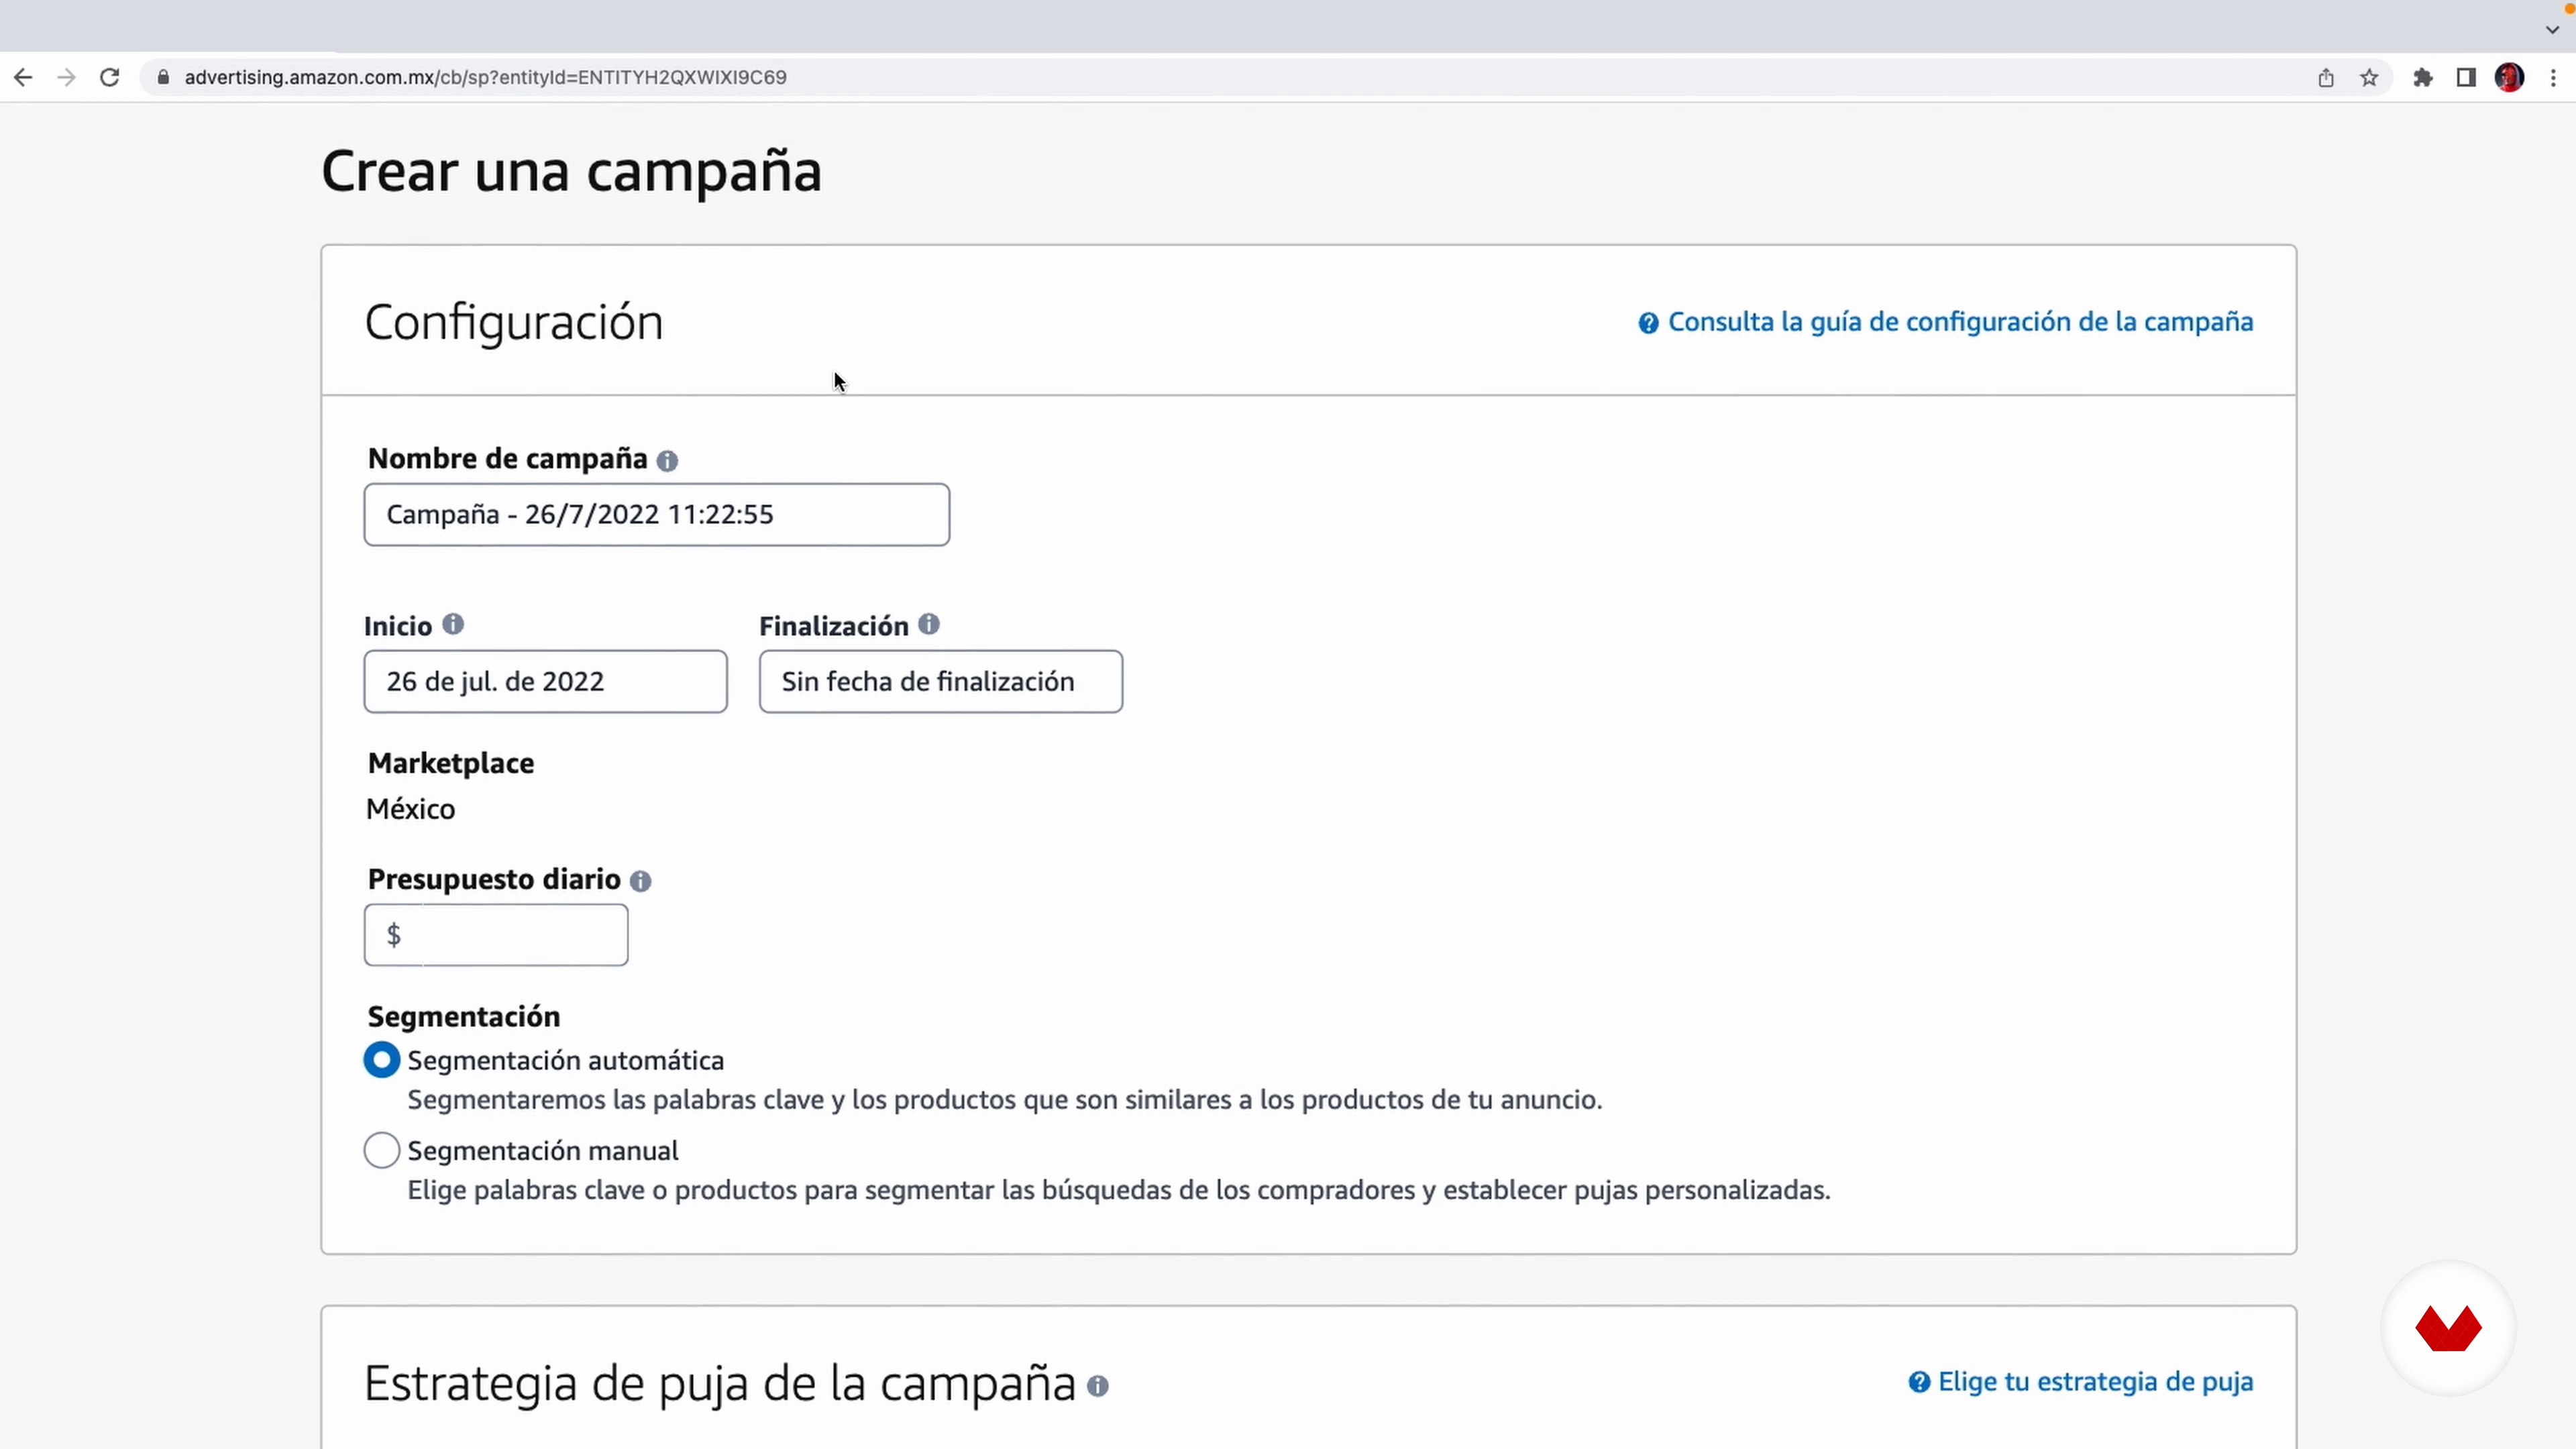2576x1449 pixels.
Task: Click automatic segmentation description text
Action: (x=1005, y=1100)
